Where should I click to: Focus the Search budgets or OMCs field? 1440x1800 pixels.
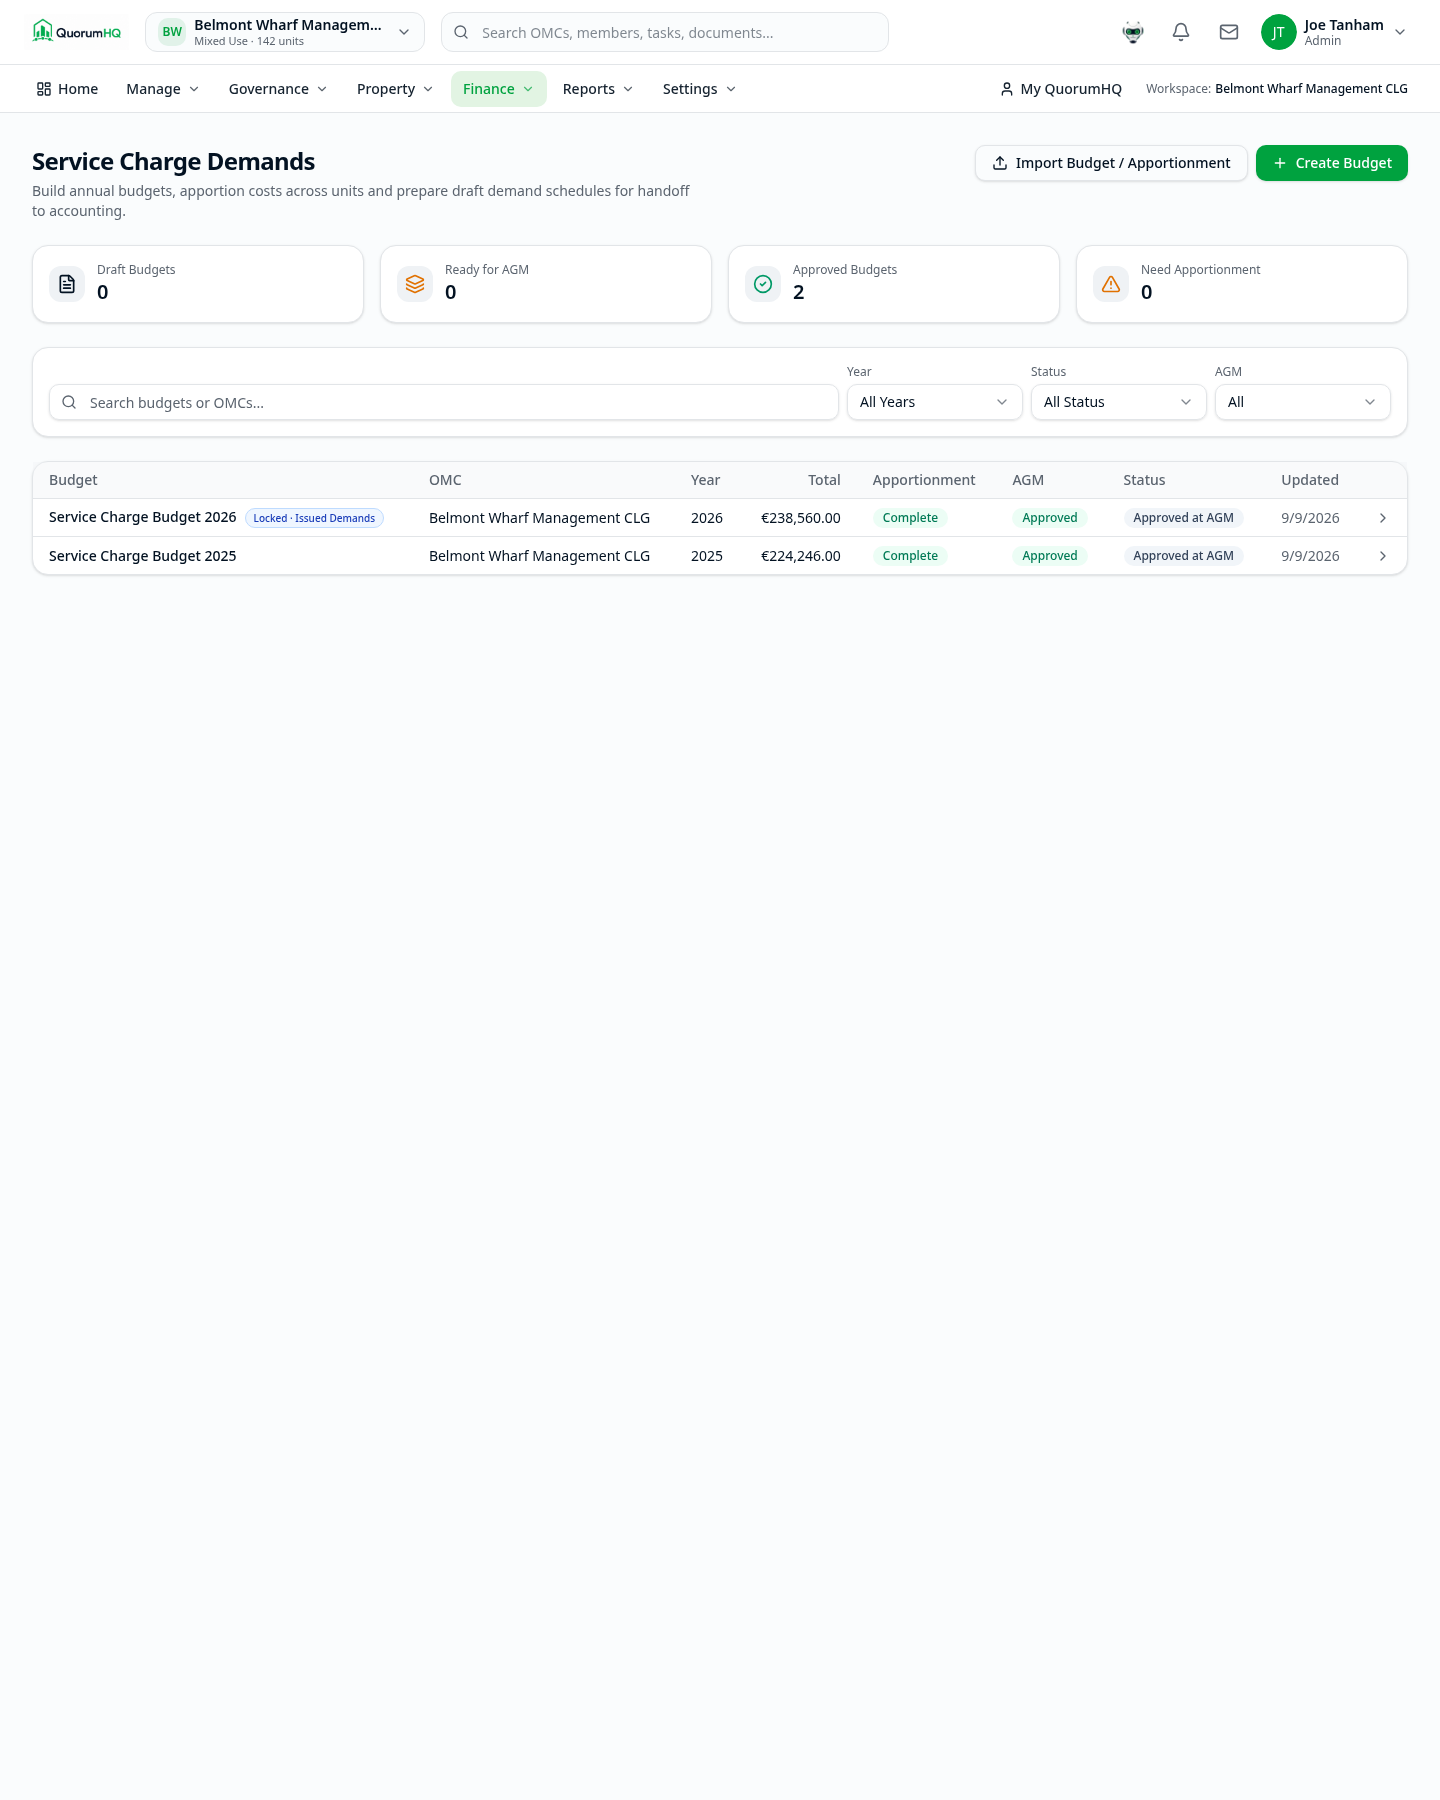coord(444,402)
